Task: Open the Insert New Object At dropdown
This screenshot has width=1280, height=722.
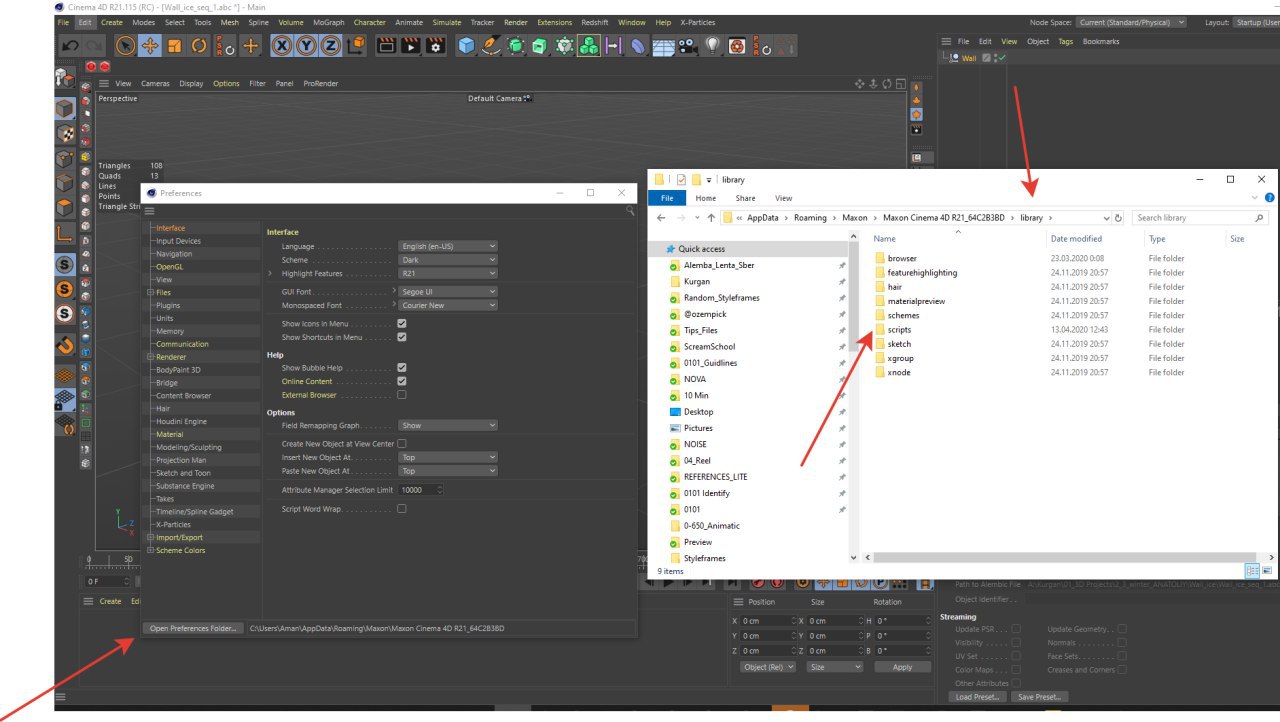Action: click(447, 457)
